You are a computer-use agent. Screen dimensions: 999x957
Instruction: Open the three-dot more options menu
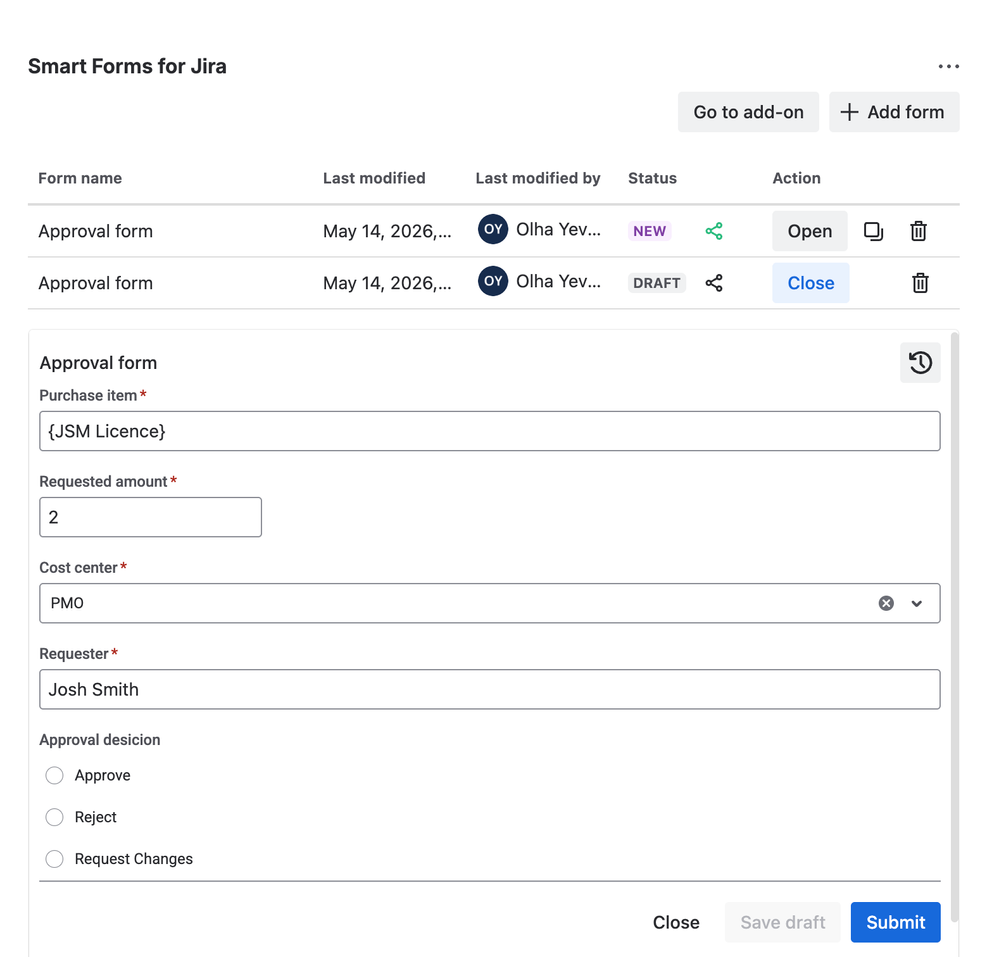[x=948, y=66]
